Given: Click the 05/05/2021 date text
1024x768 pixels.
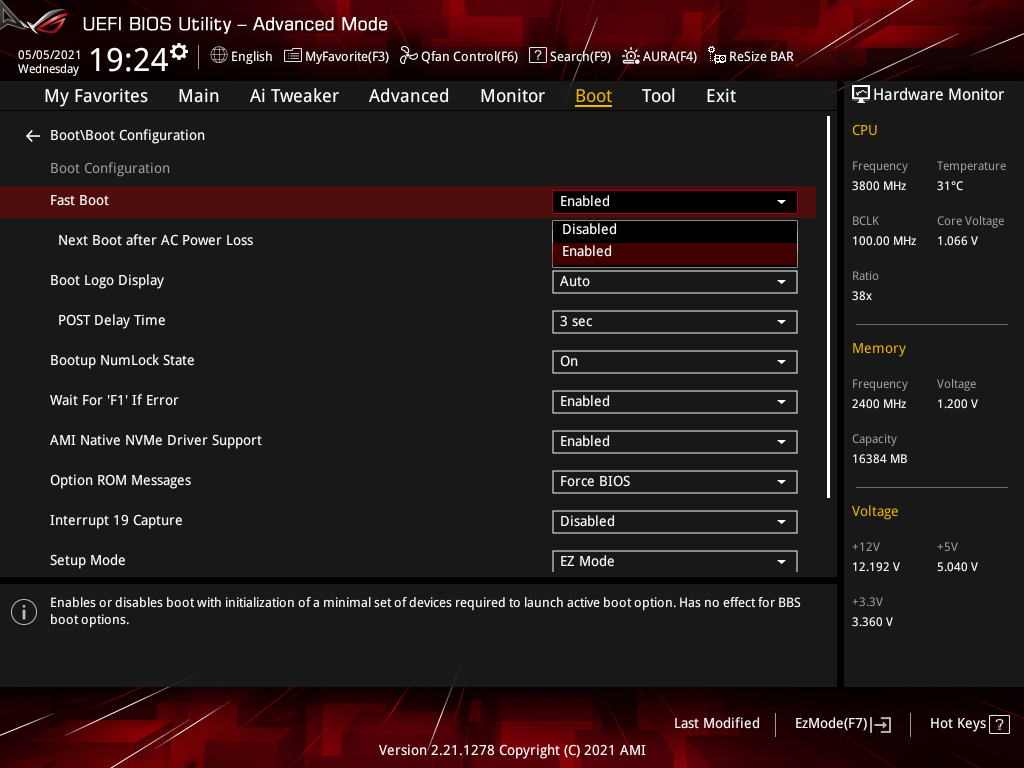Looking at the screenshot, I should [49, 54].
